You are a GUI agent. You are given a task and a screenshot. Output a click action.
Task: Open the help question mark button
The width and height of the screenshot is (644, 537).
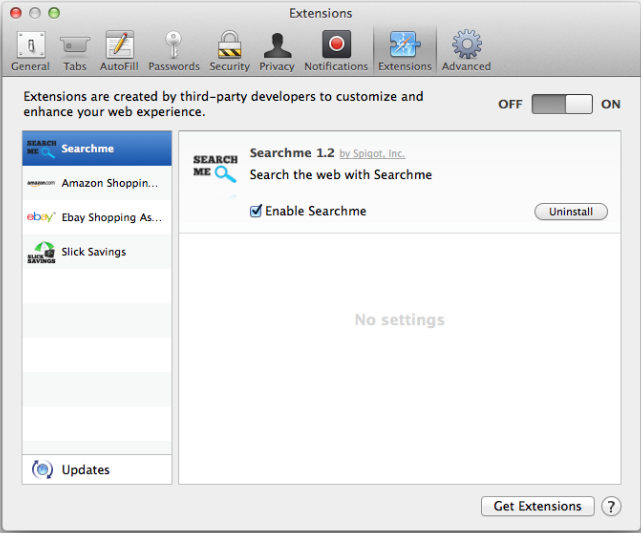(x=611, y=507)
